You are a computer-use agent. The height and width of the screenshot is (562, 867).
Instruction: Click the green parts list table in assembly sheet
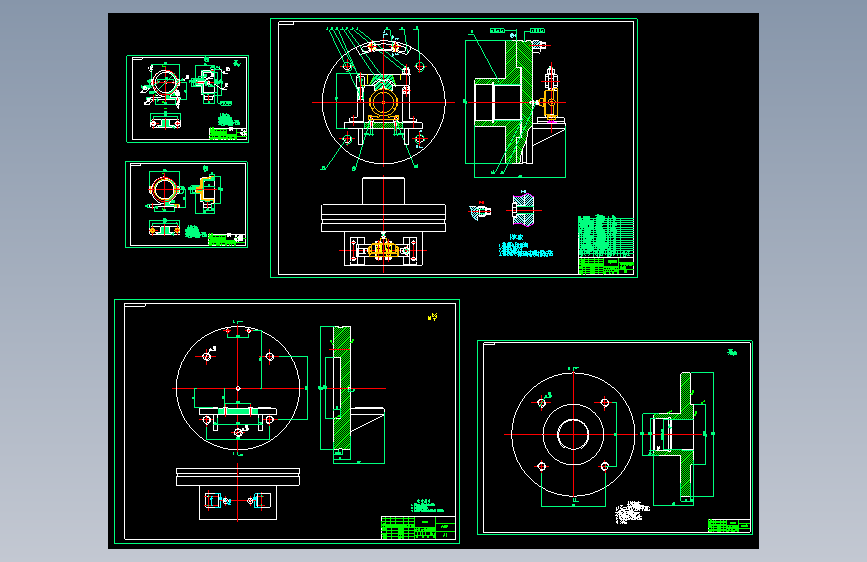[x=605, y=236]
